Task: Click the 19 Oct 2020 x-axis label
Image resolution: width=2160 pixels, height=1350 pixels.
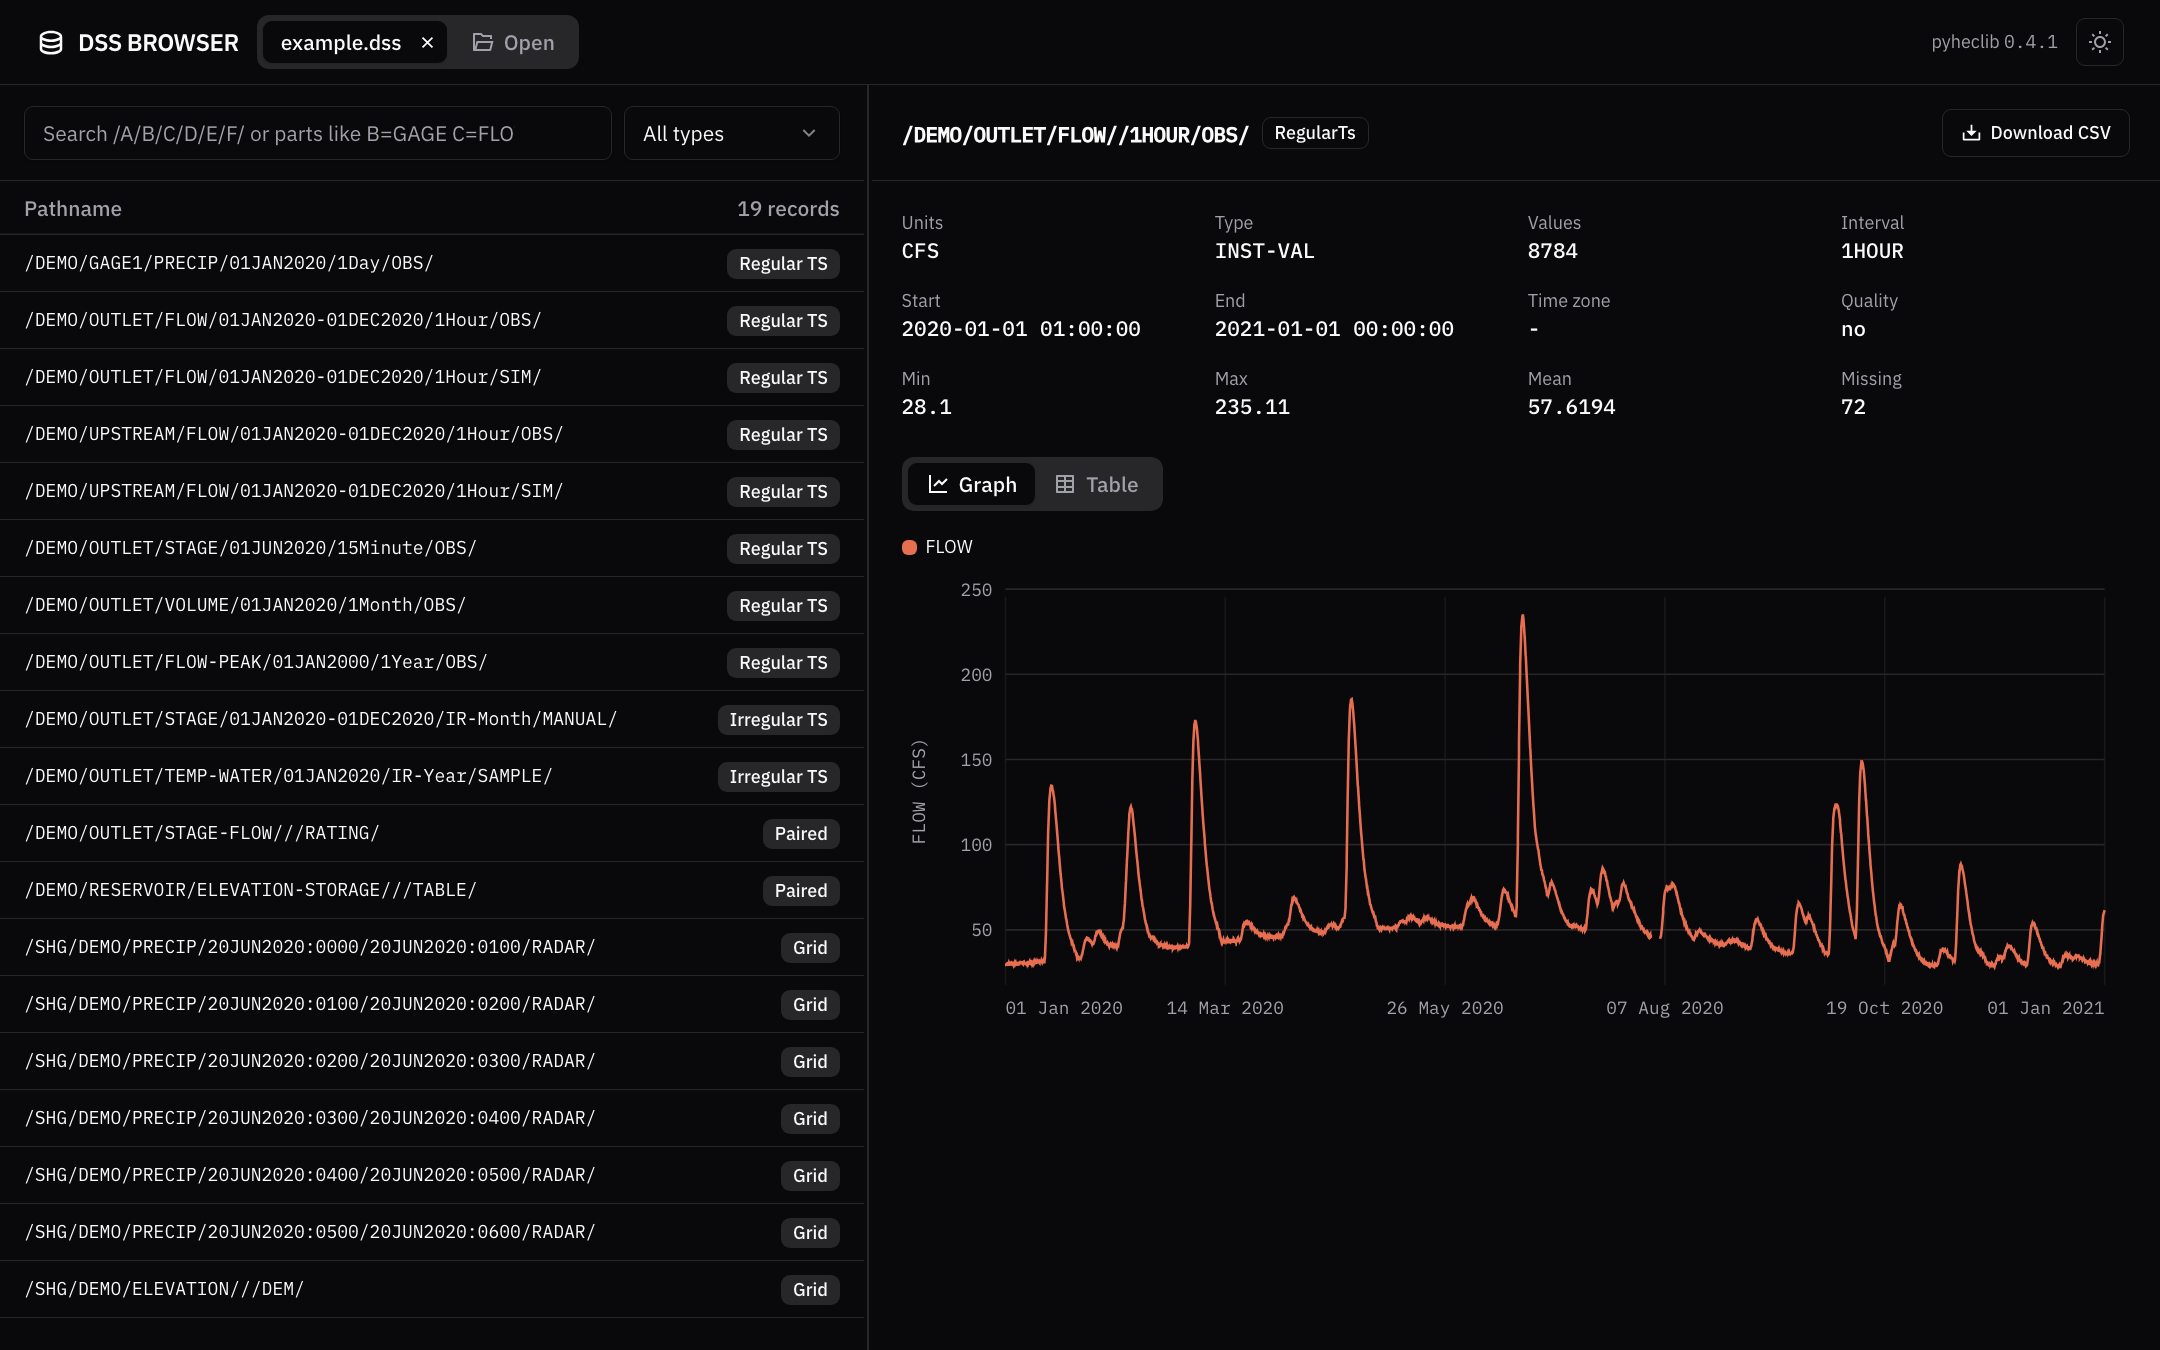Action: [x=1884, y=1008]
